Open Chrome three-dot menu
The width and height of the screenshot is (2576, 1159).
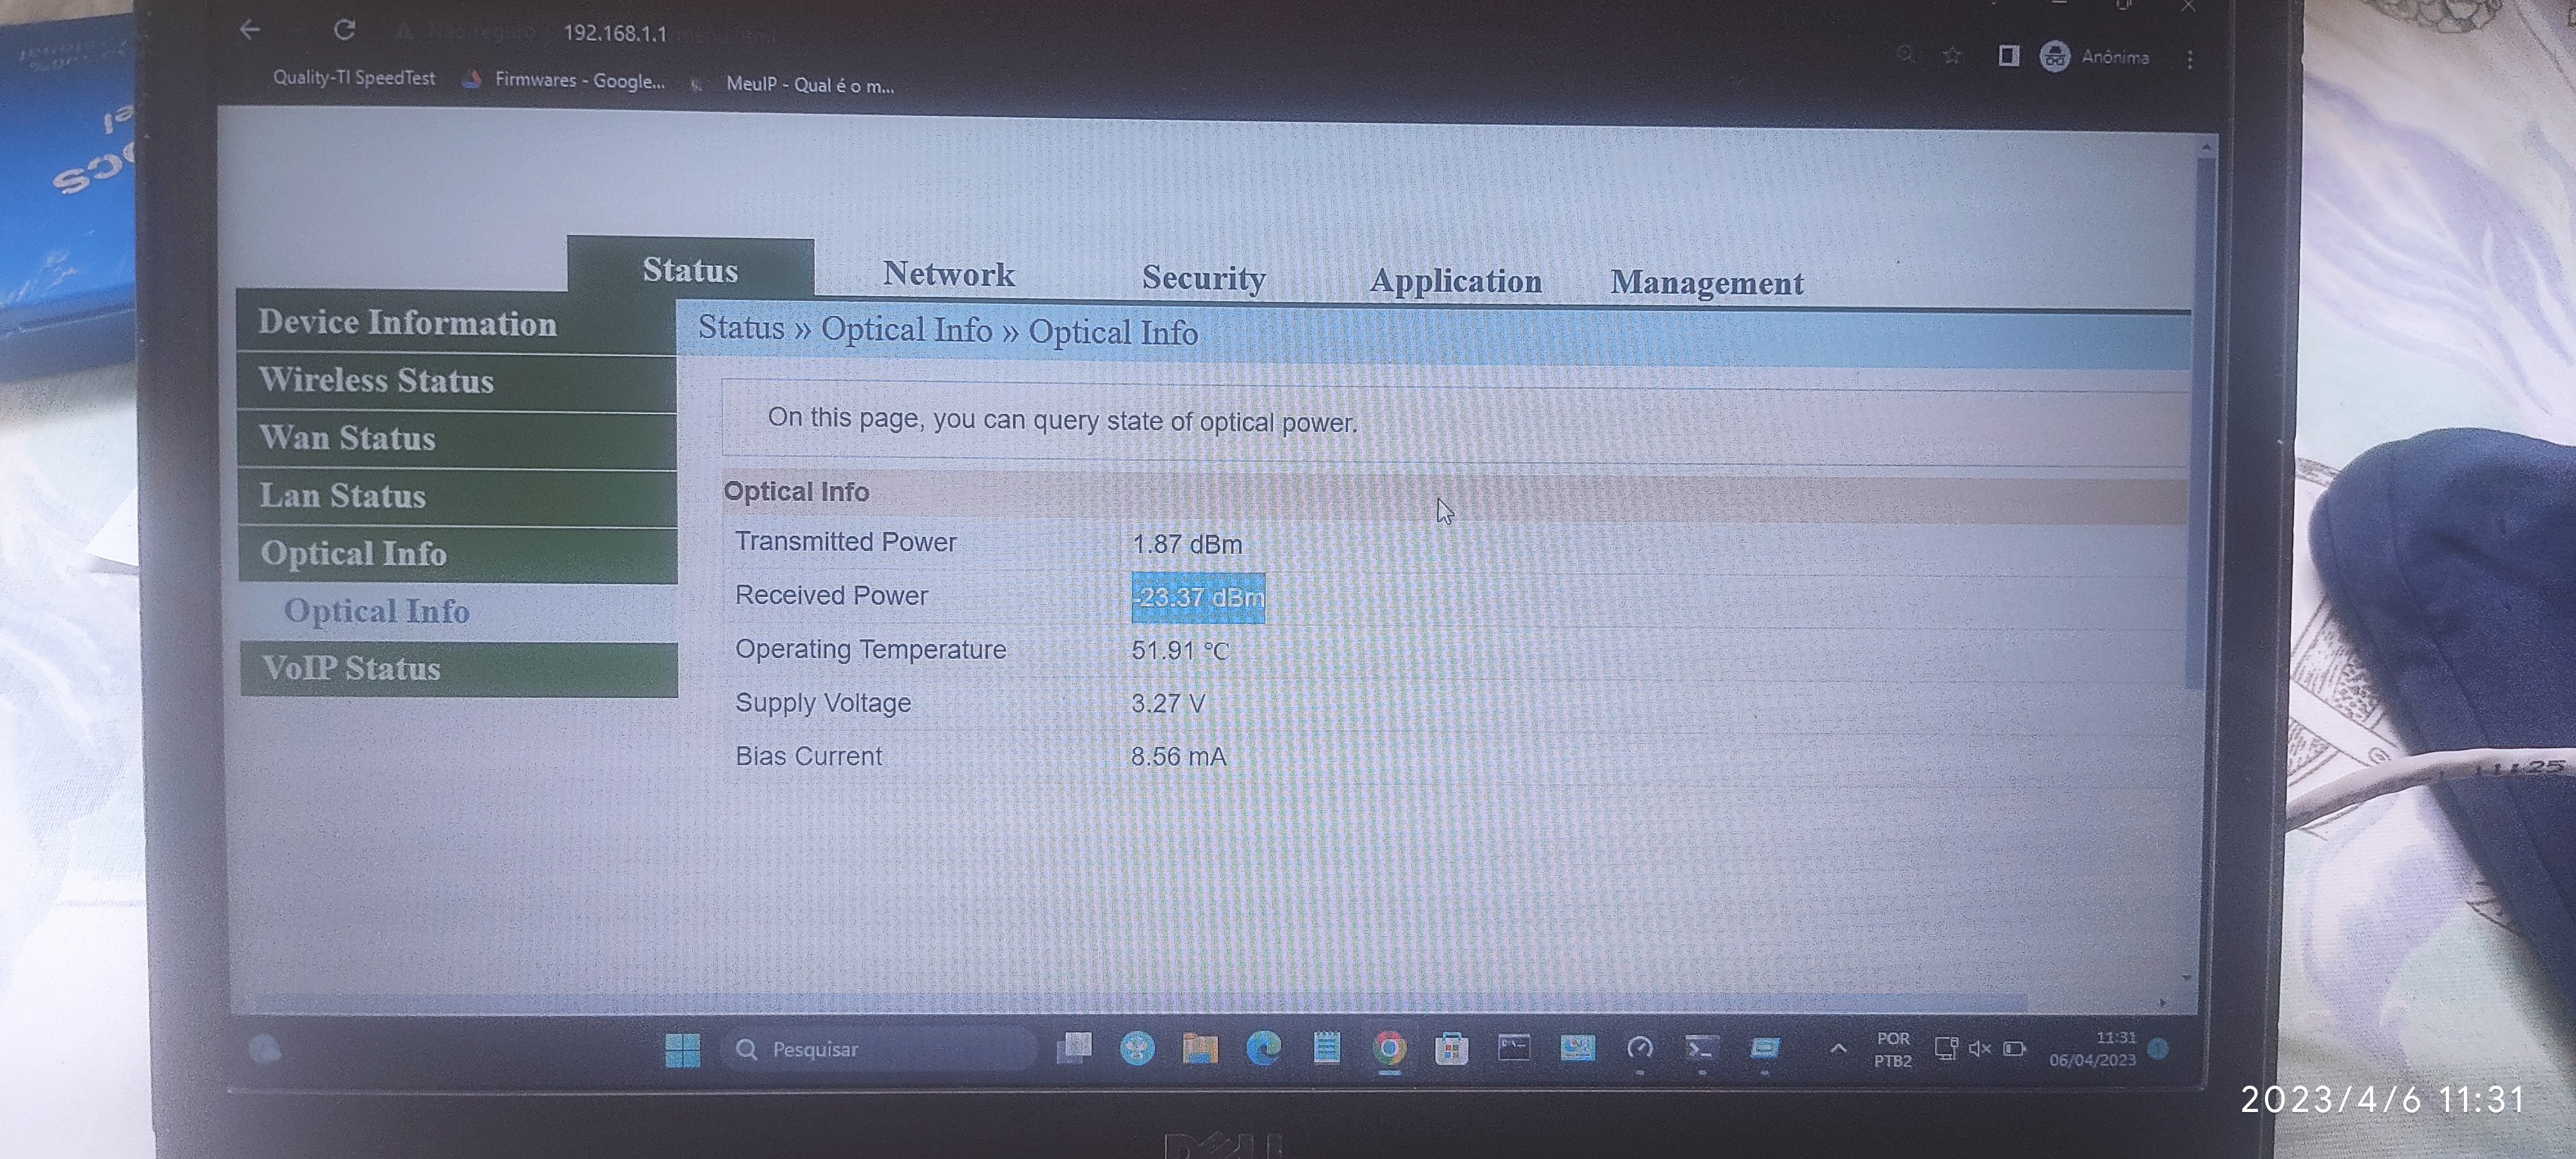(2190, 59)
